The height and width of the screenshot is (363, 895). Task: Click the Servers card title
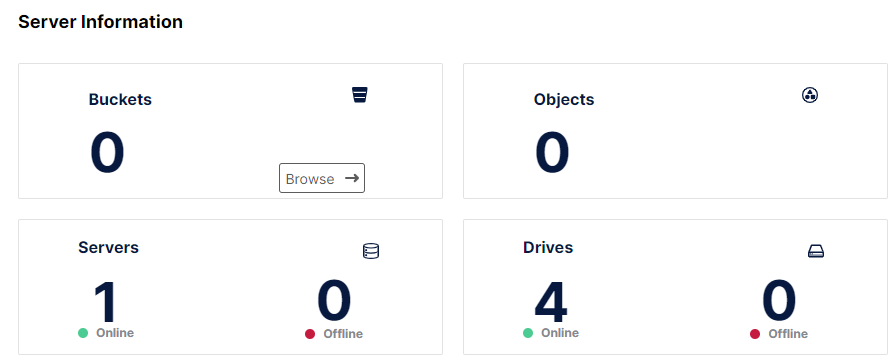click(108, 247)
